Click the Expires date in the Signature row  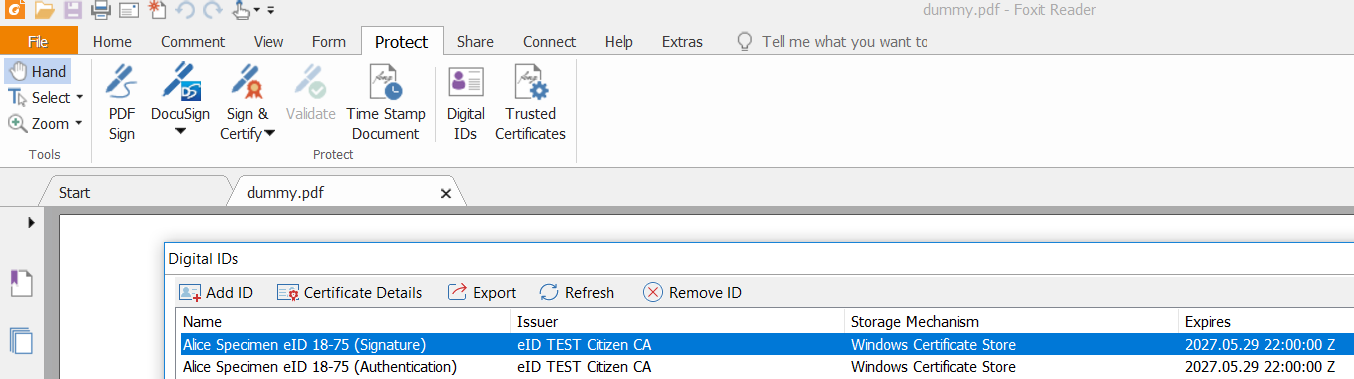coord(1259,344)
